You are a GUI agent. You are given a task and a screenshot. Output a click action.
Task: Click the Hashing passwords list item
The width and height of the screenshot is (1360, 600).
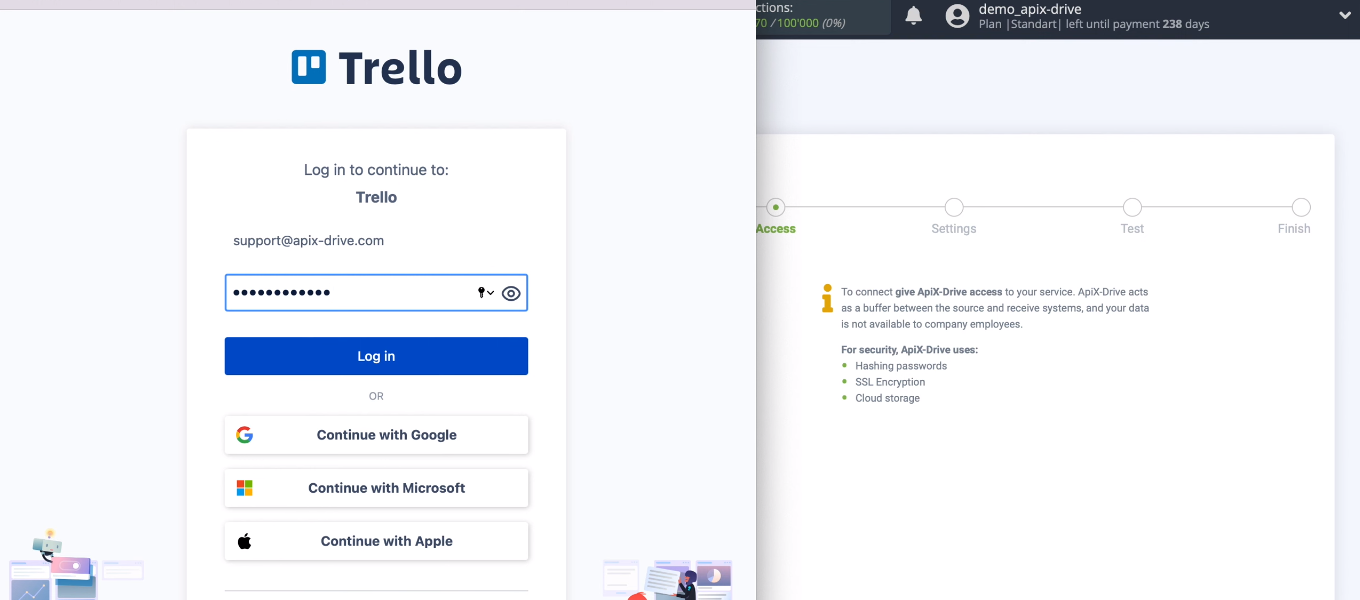pyautogui.click(x=901, y=366)
